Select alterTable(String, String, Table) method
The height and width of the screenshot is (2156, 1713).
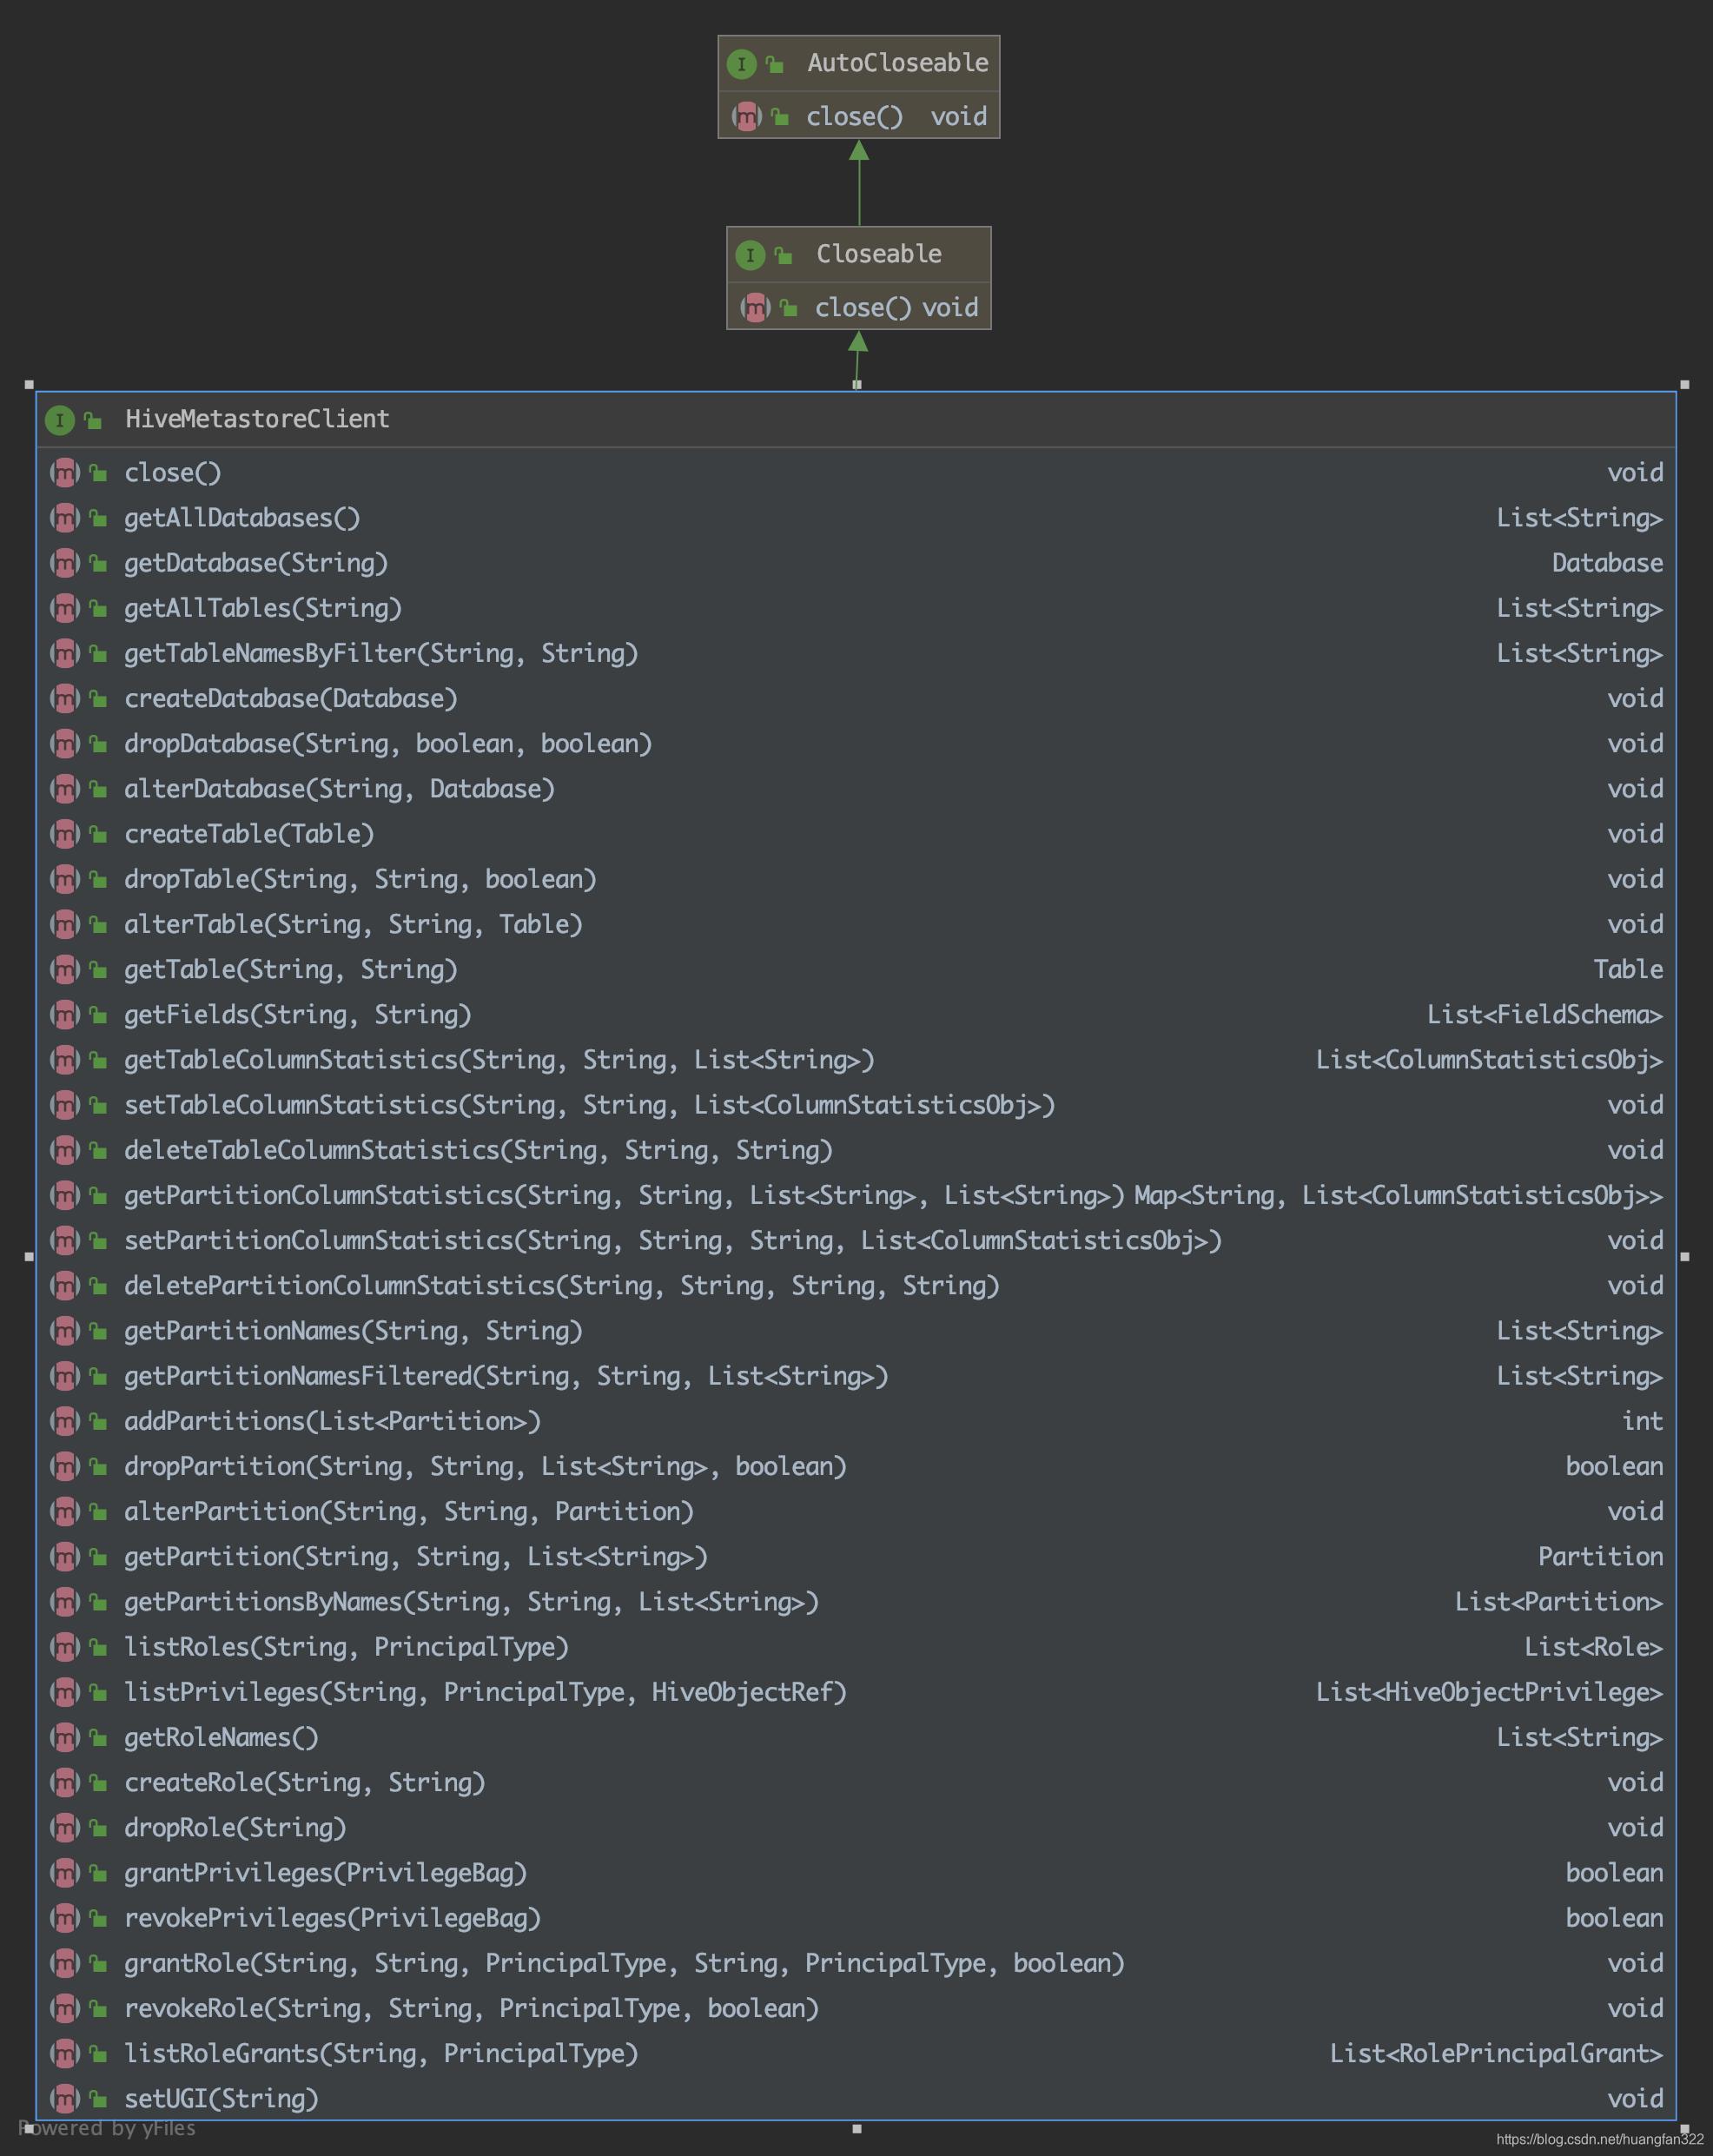click(353, 924)
